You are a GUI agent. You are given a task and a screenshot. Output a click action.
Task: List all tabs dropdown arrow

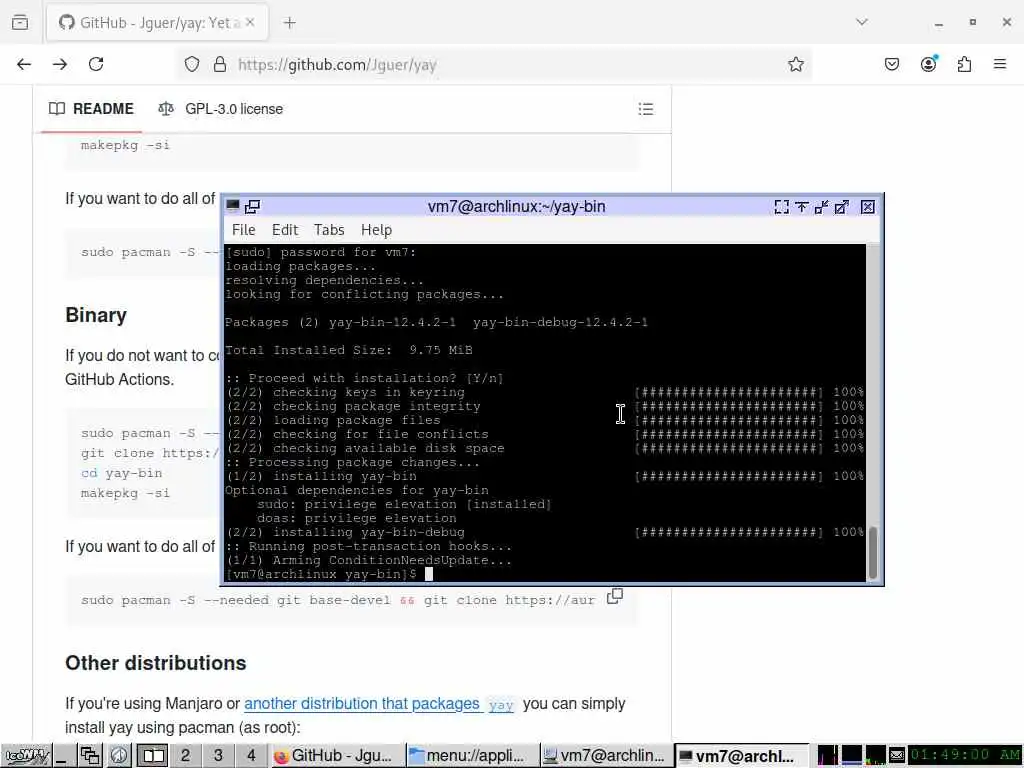click(x=862, y=22)
